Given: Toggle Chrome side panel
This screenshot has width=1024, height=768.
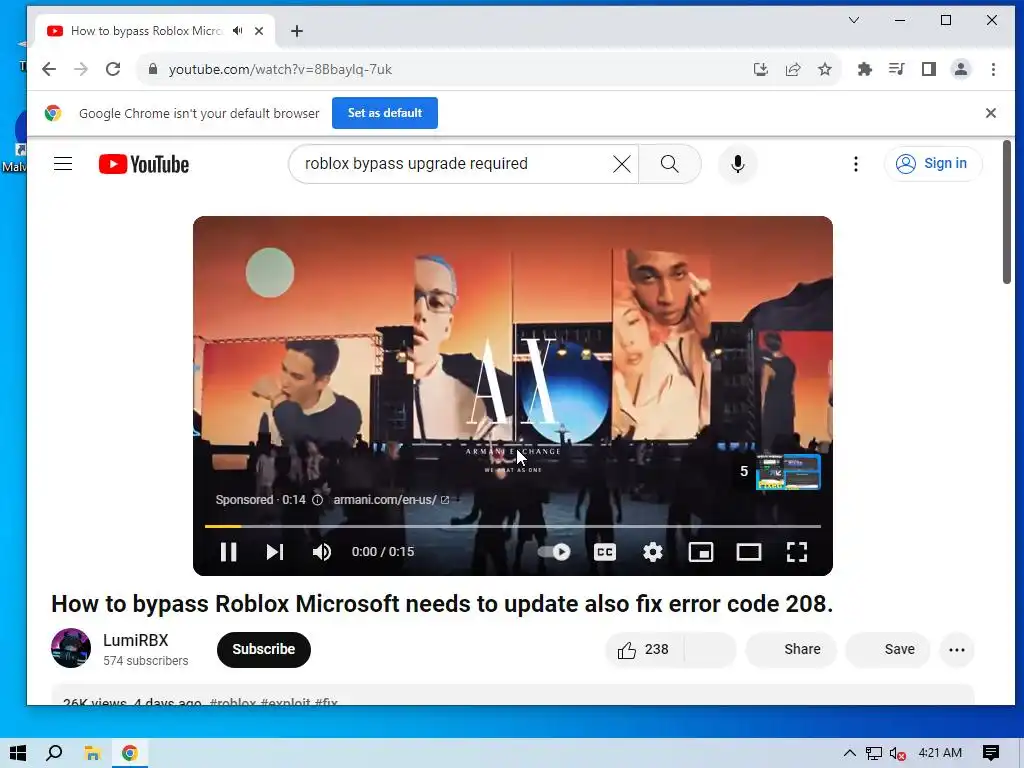Looking at the screenshot, I should [x=929, y=69].
